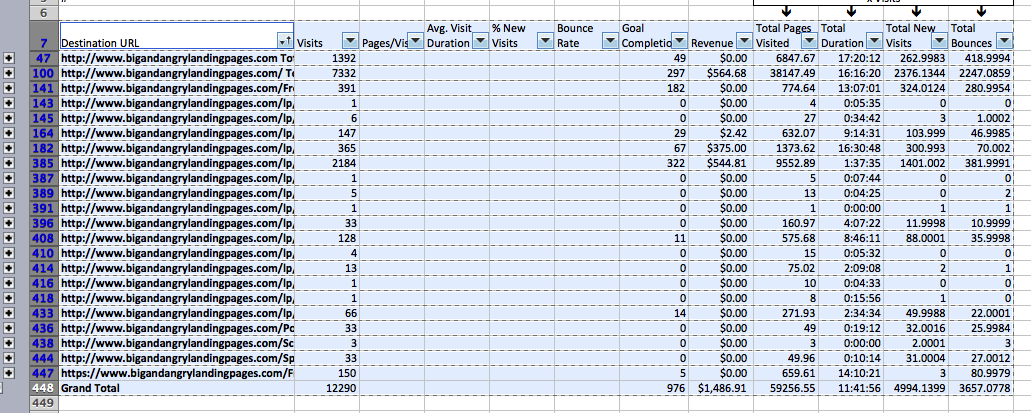This screenshot has width=1031, height=413.
Task: Select Grand Total revenue $1,486.91
Action: pyautogui.click(x=719, y=388)
